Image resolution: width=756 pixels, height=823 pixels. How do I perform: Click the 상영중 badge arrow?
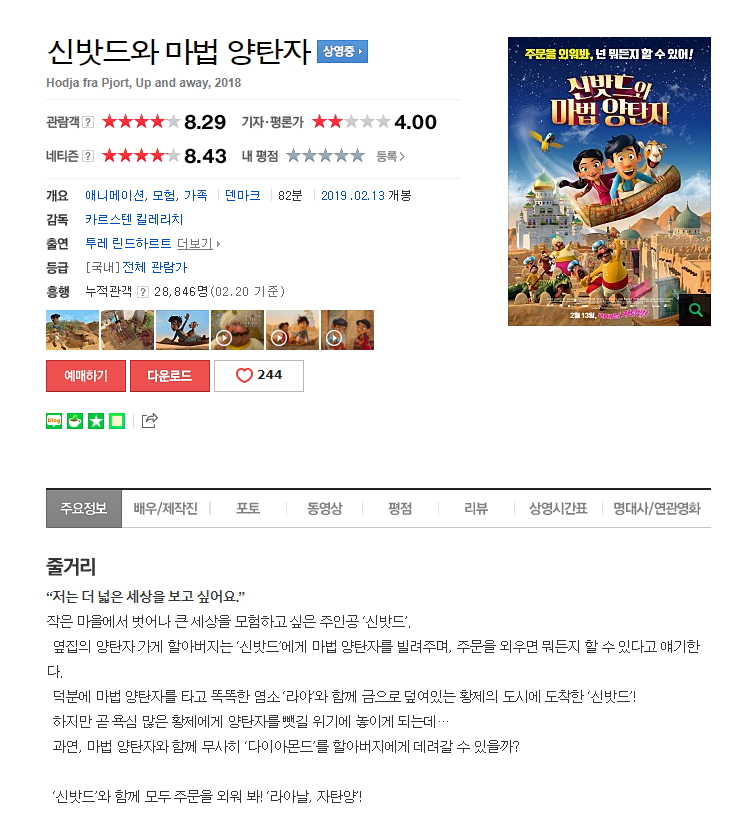click(x=342, y=51)
